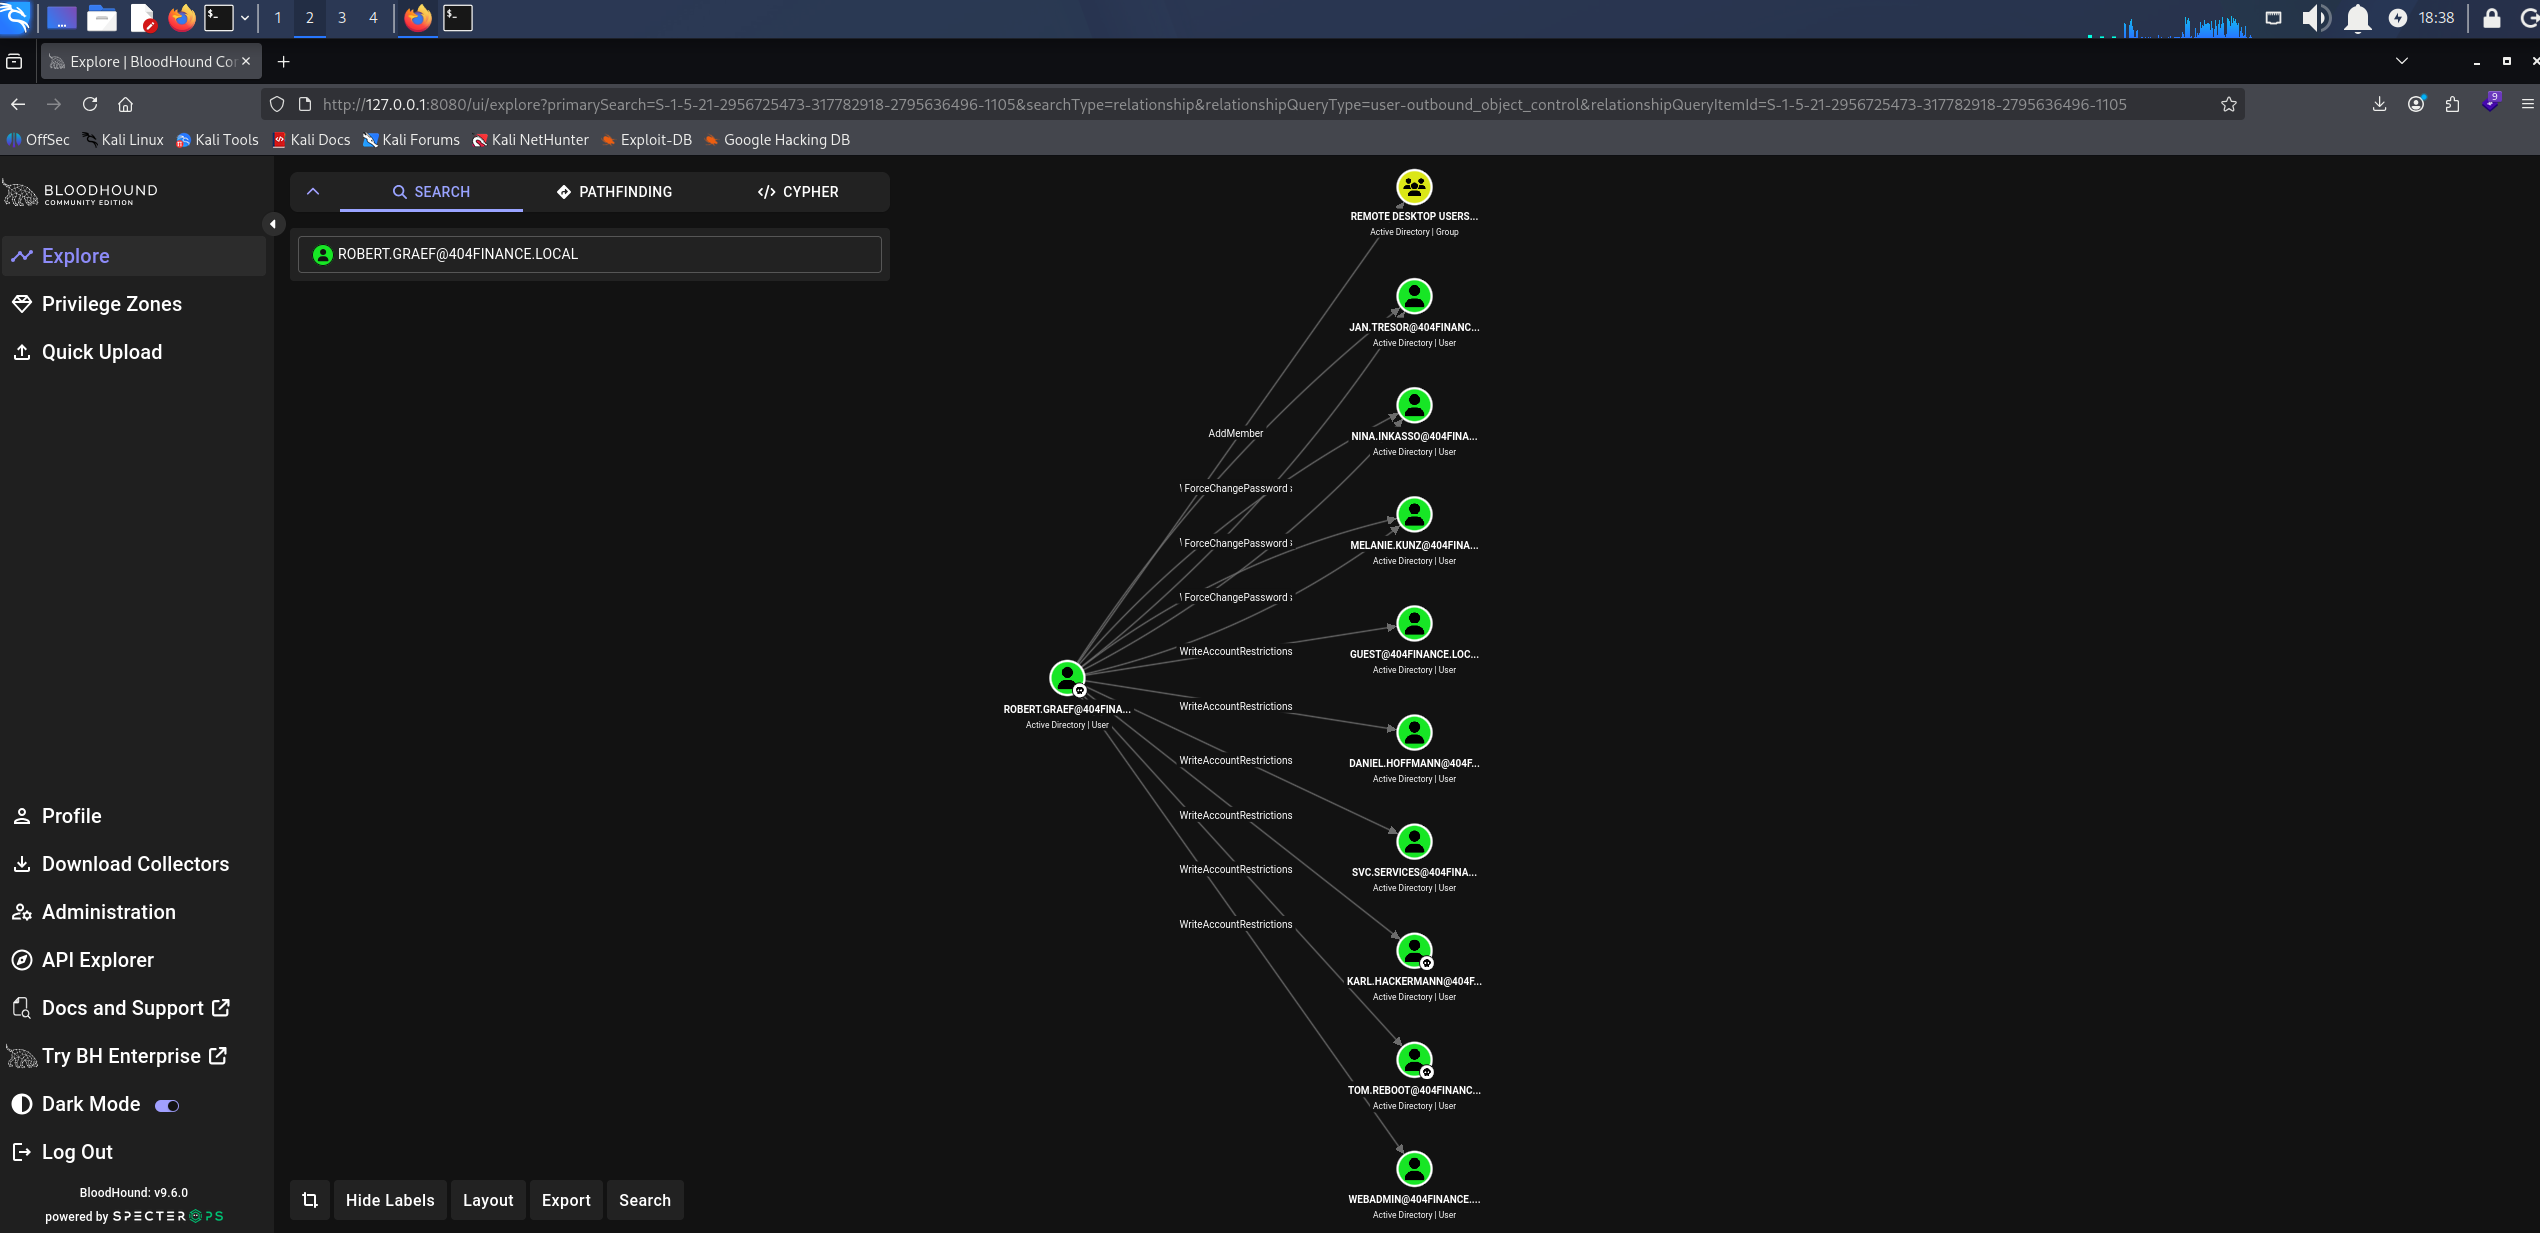Bookmark this page with the star icon

pyautogui.click(x=2228, y=104)
